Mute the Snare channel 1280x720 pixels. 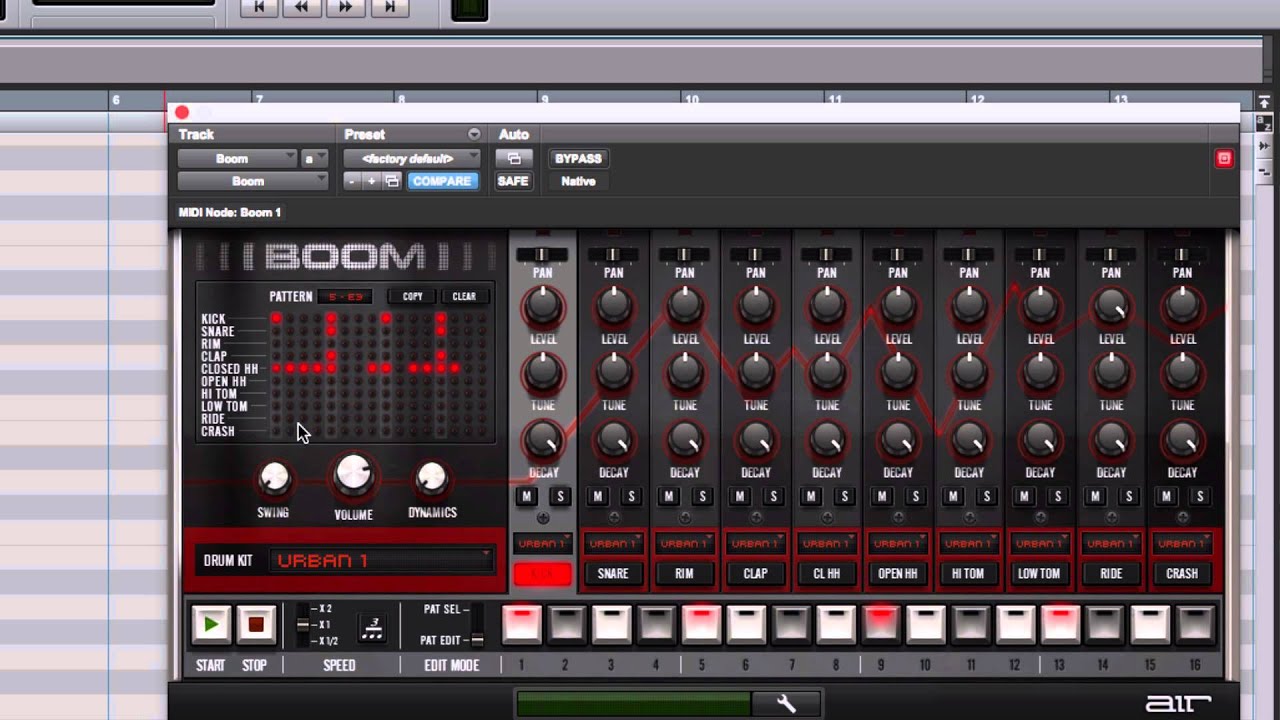(x=598, y=497)
